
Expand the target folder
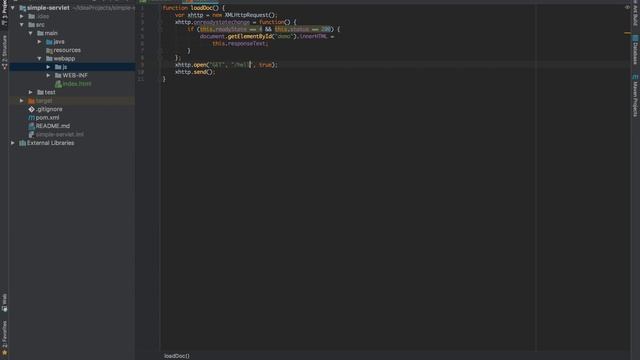[x=22, y=101]
